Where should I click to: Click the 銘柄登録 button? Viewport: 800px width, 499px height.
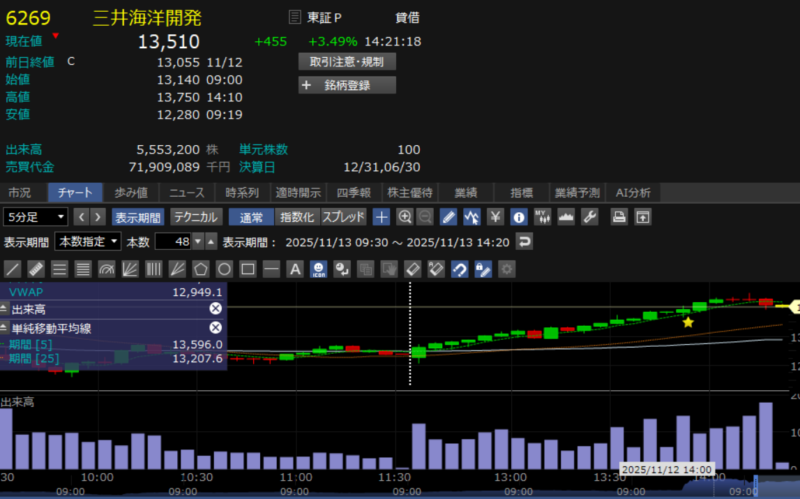(347, 85)
